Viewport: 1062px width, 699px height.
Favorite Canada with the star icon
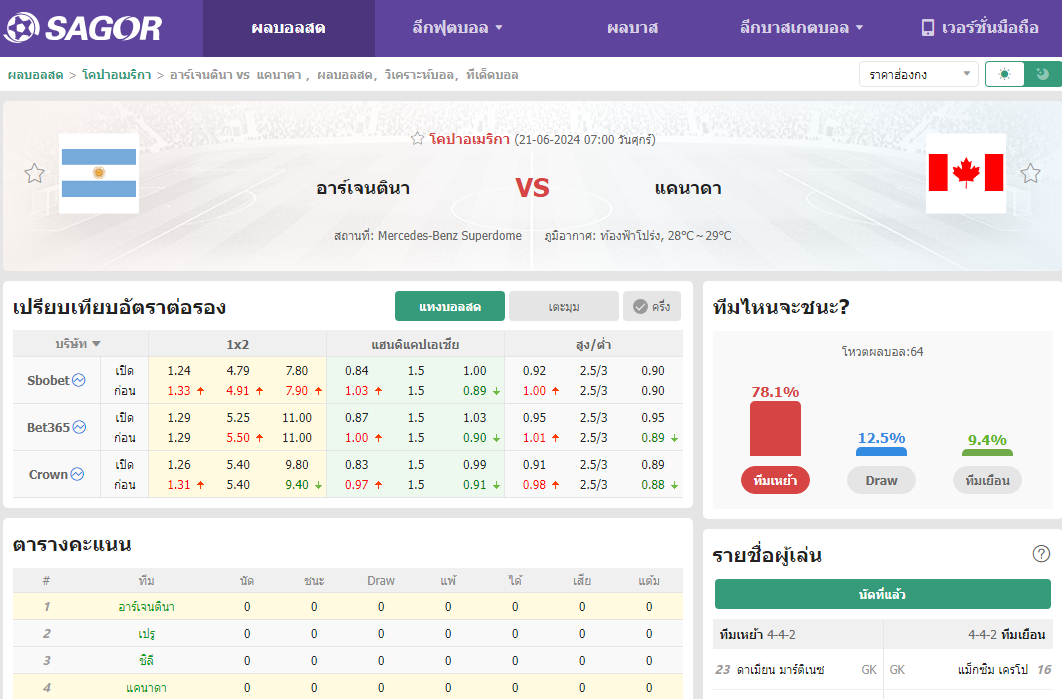(x=1030, y=173)
